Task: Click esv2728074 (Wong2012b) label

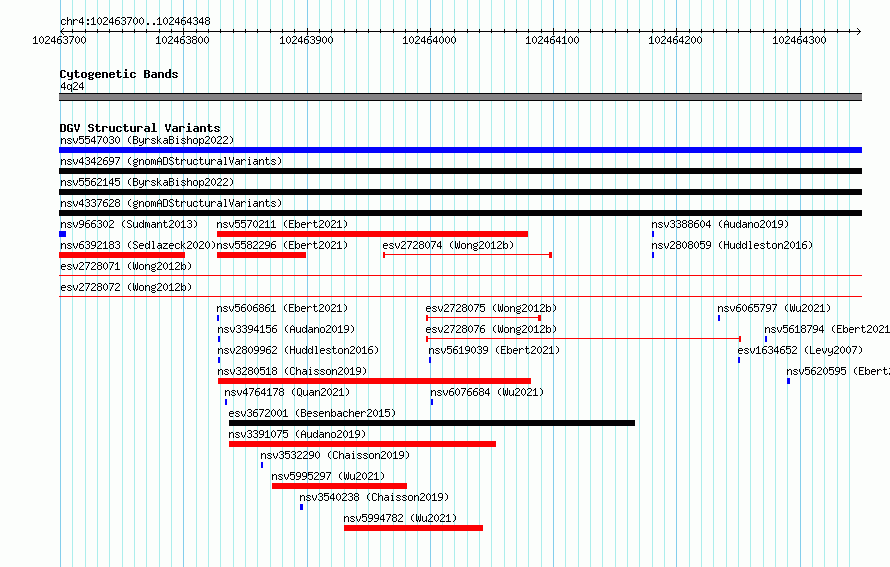Action: [x=448, y=245]
